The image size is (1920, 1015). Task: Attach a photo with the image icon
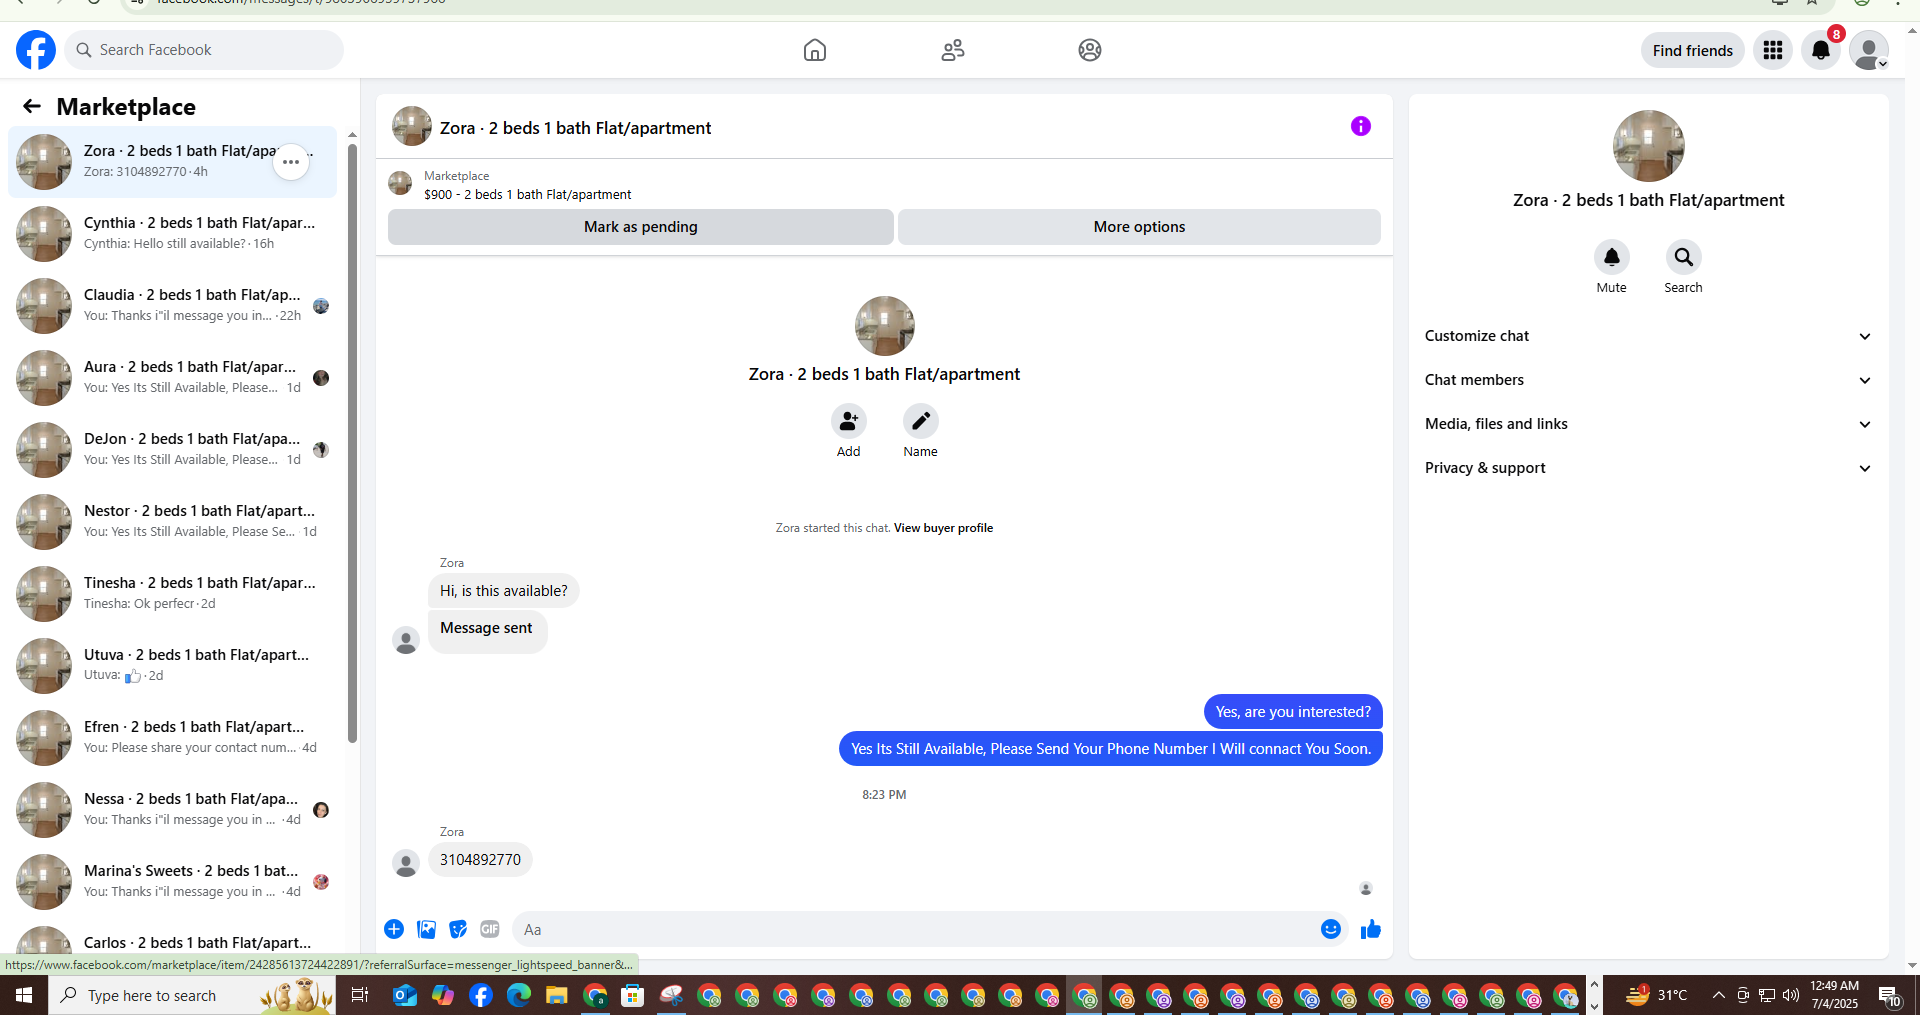point(426,929)
